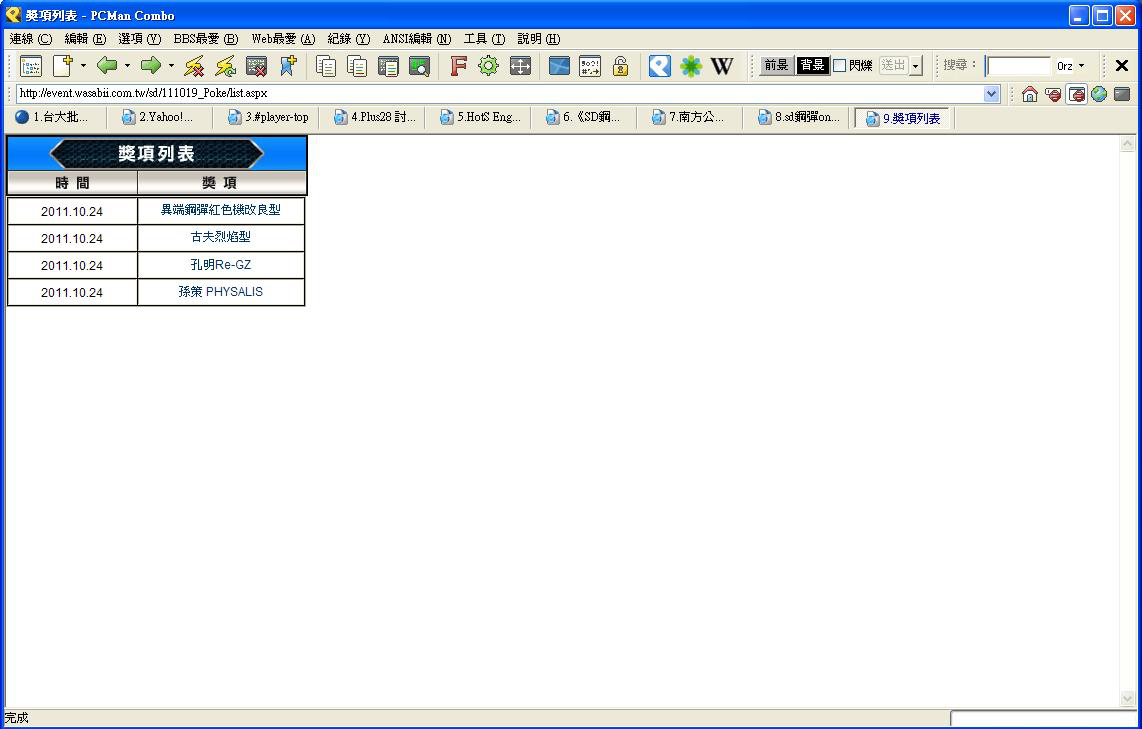Switch to tab 7.南方公...

click(690, 117)
